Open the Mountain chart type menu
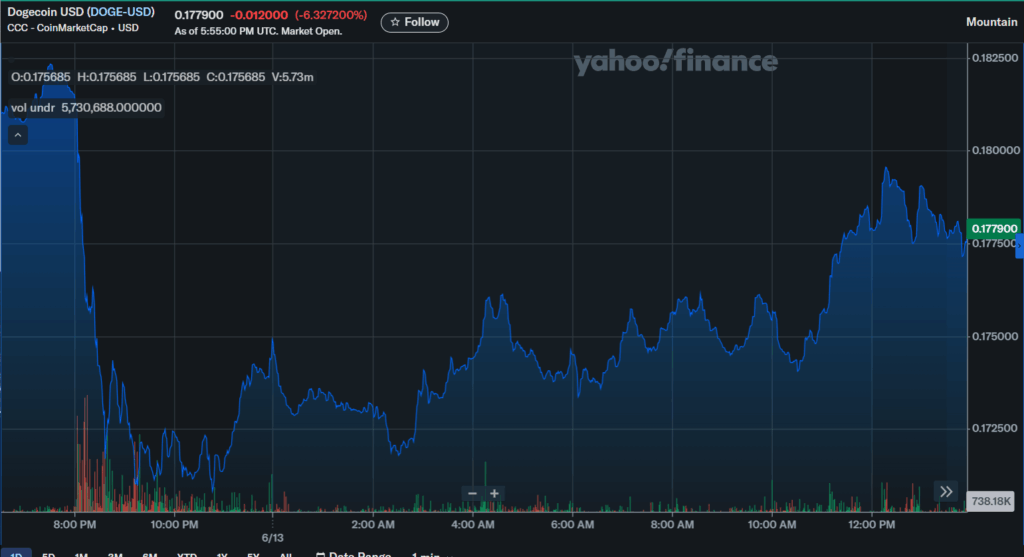1024x557 pixels. click(x=991, y=22)
